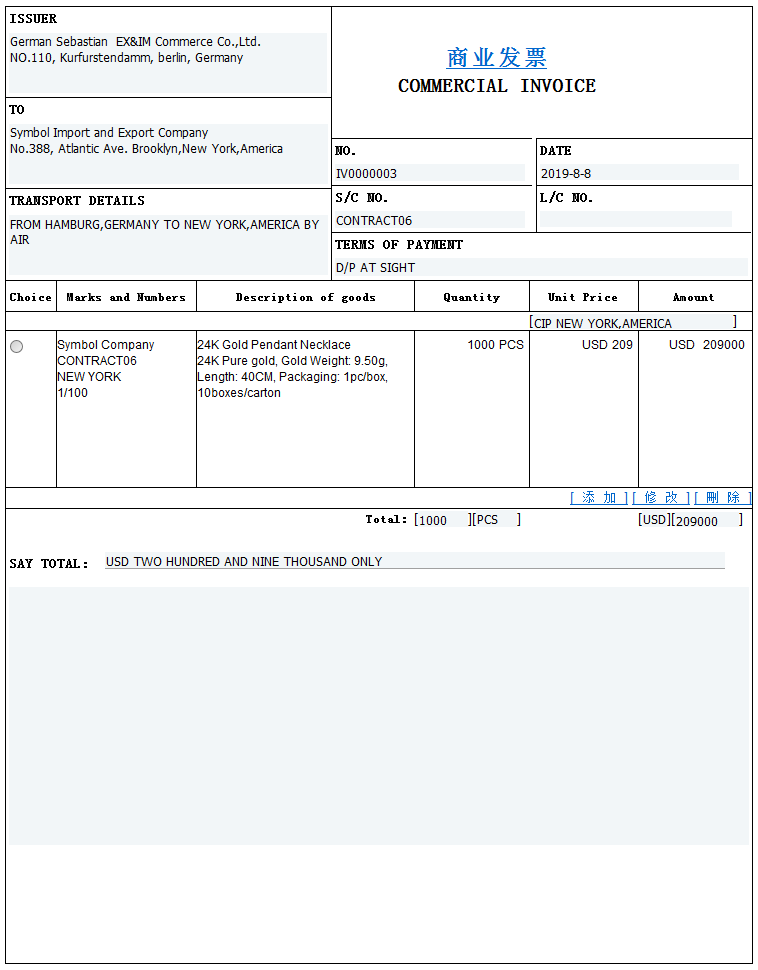The width and height of the screenshot is (758, 970).
Task: Click the empty L/C NO. field
Action: pos(636,219)
